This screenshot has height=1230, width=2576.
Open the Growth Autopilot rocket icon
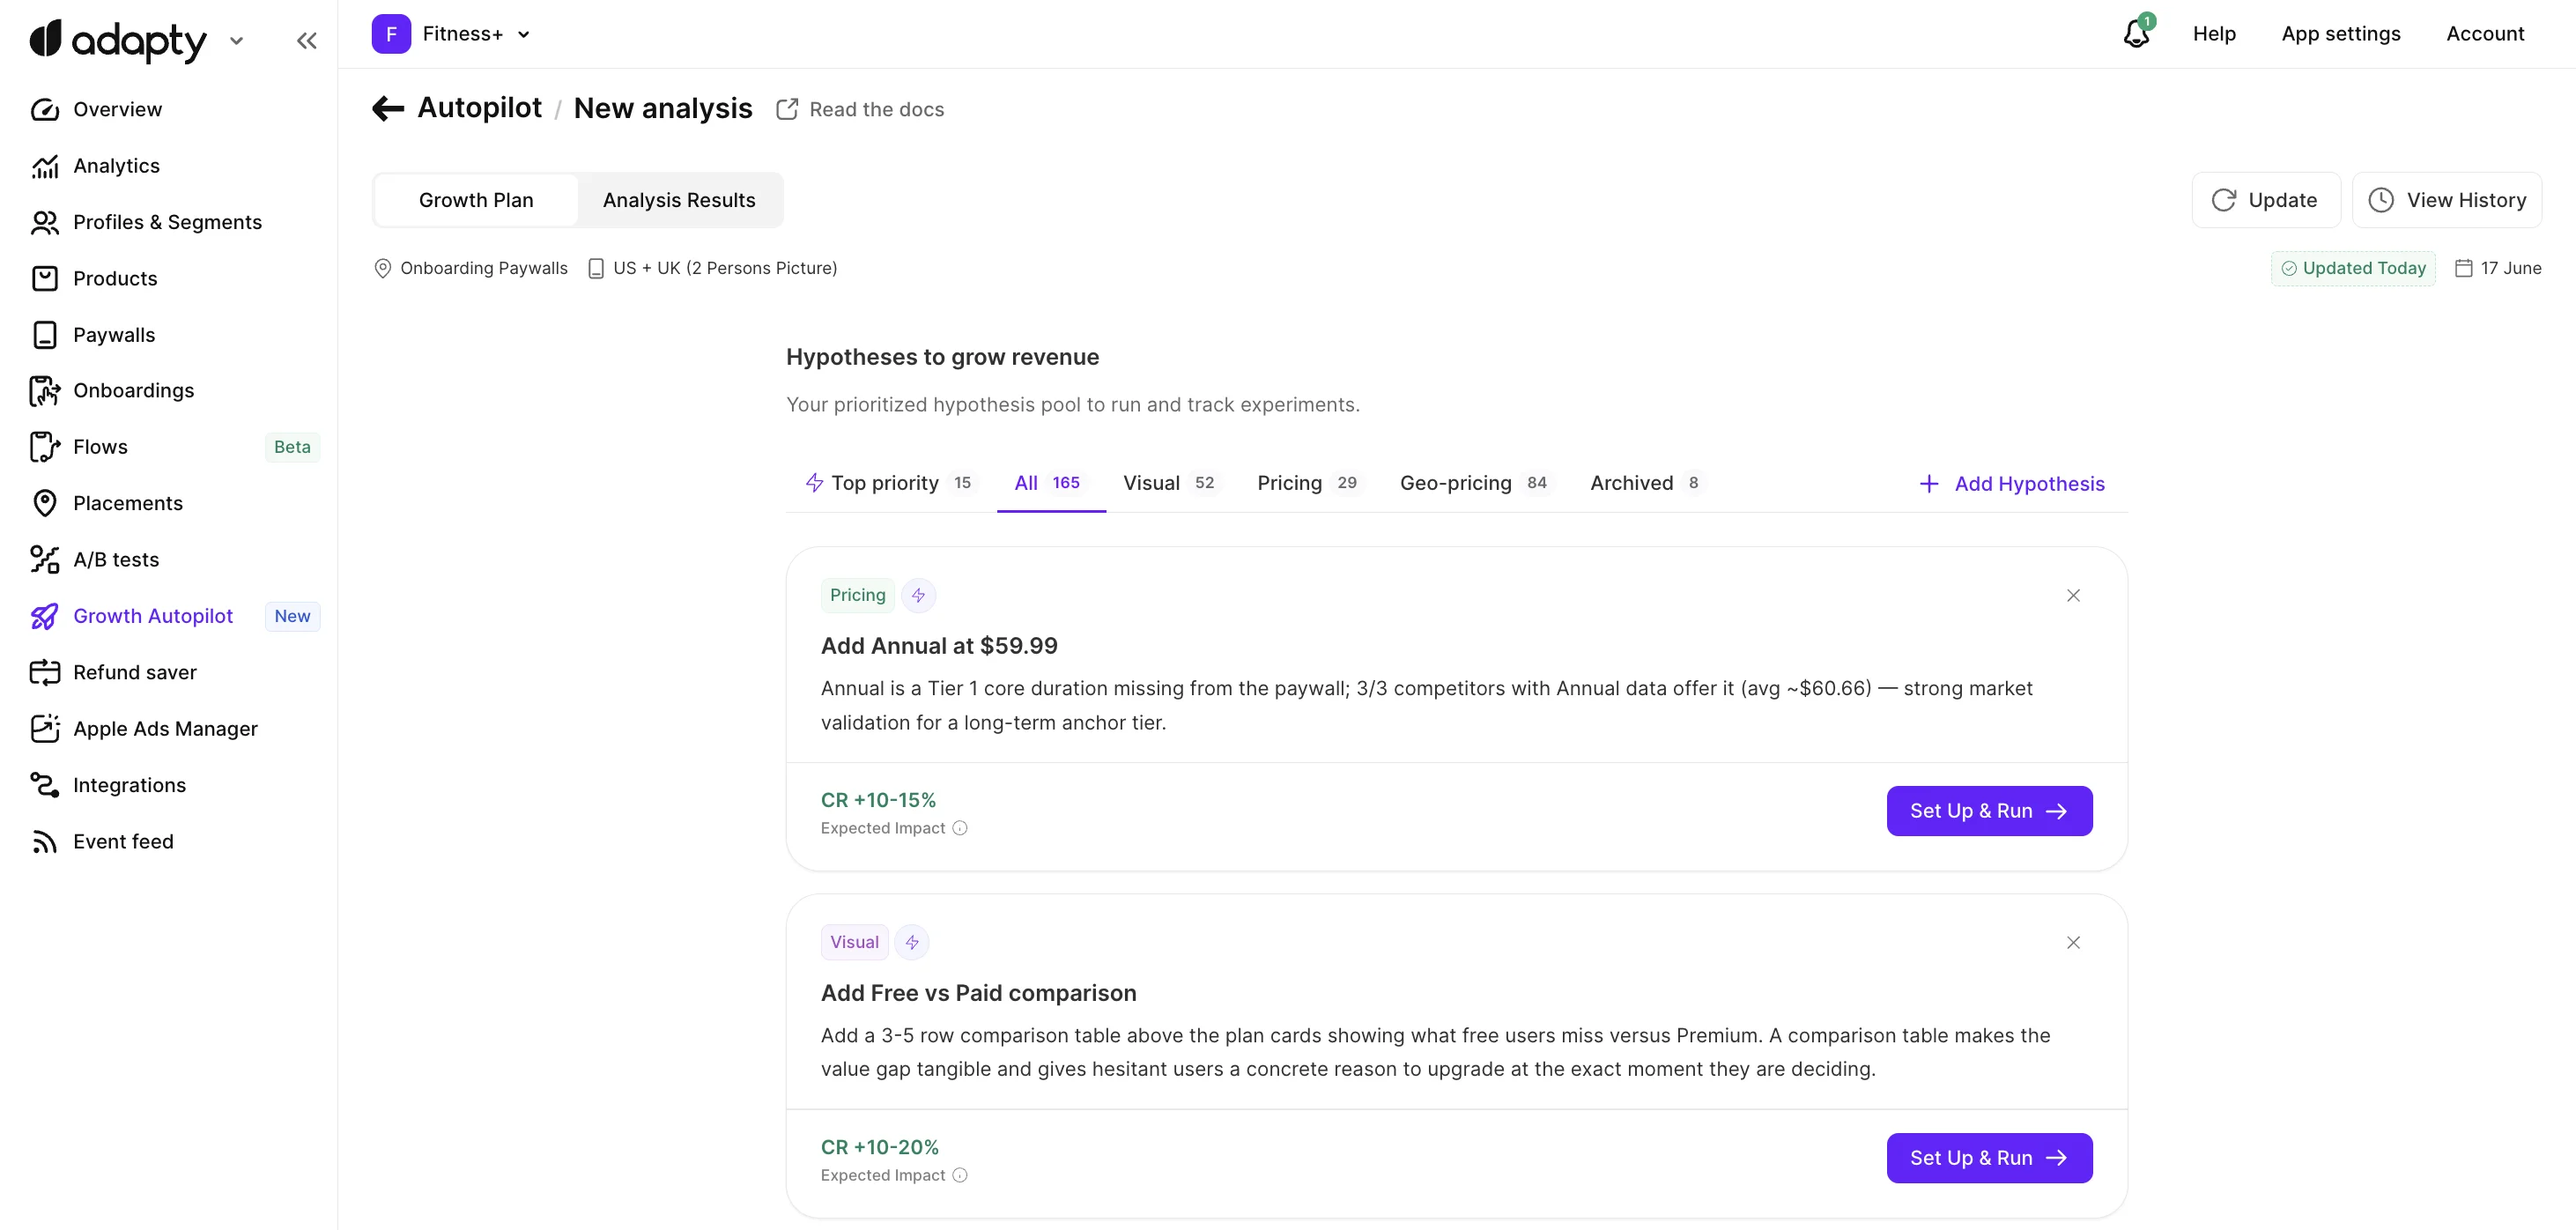tap(45, 616)
